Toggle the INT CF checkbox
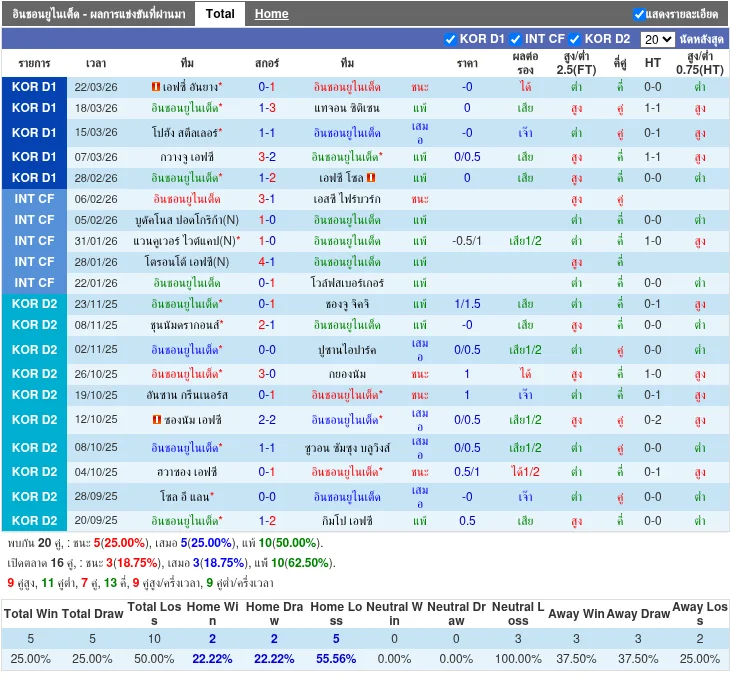 point(516,39)
